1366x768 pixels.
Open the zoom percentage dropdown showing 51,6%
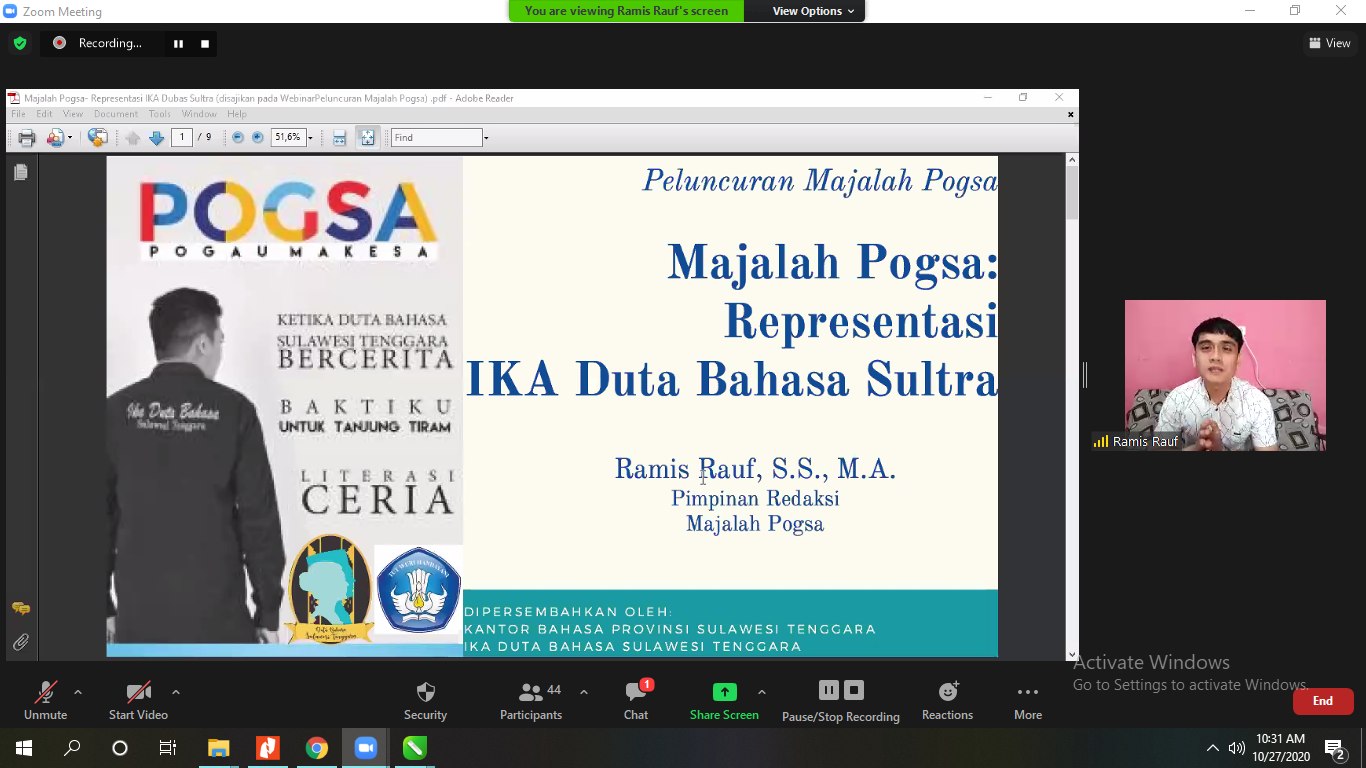[311, 137]
